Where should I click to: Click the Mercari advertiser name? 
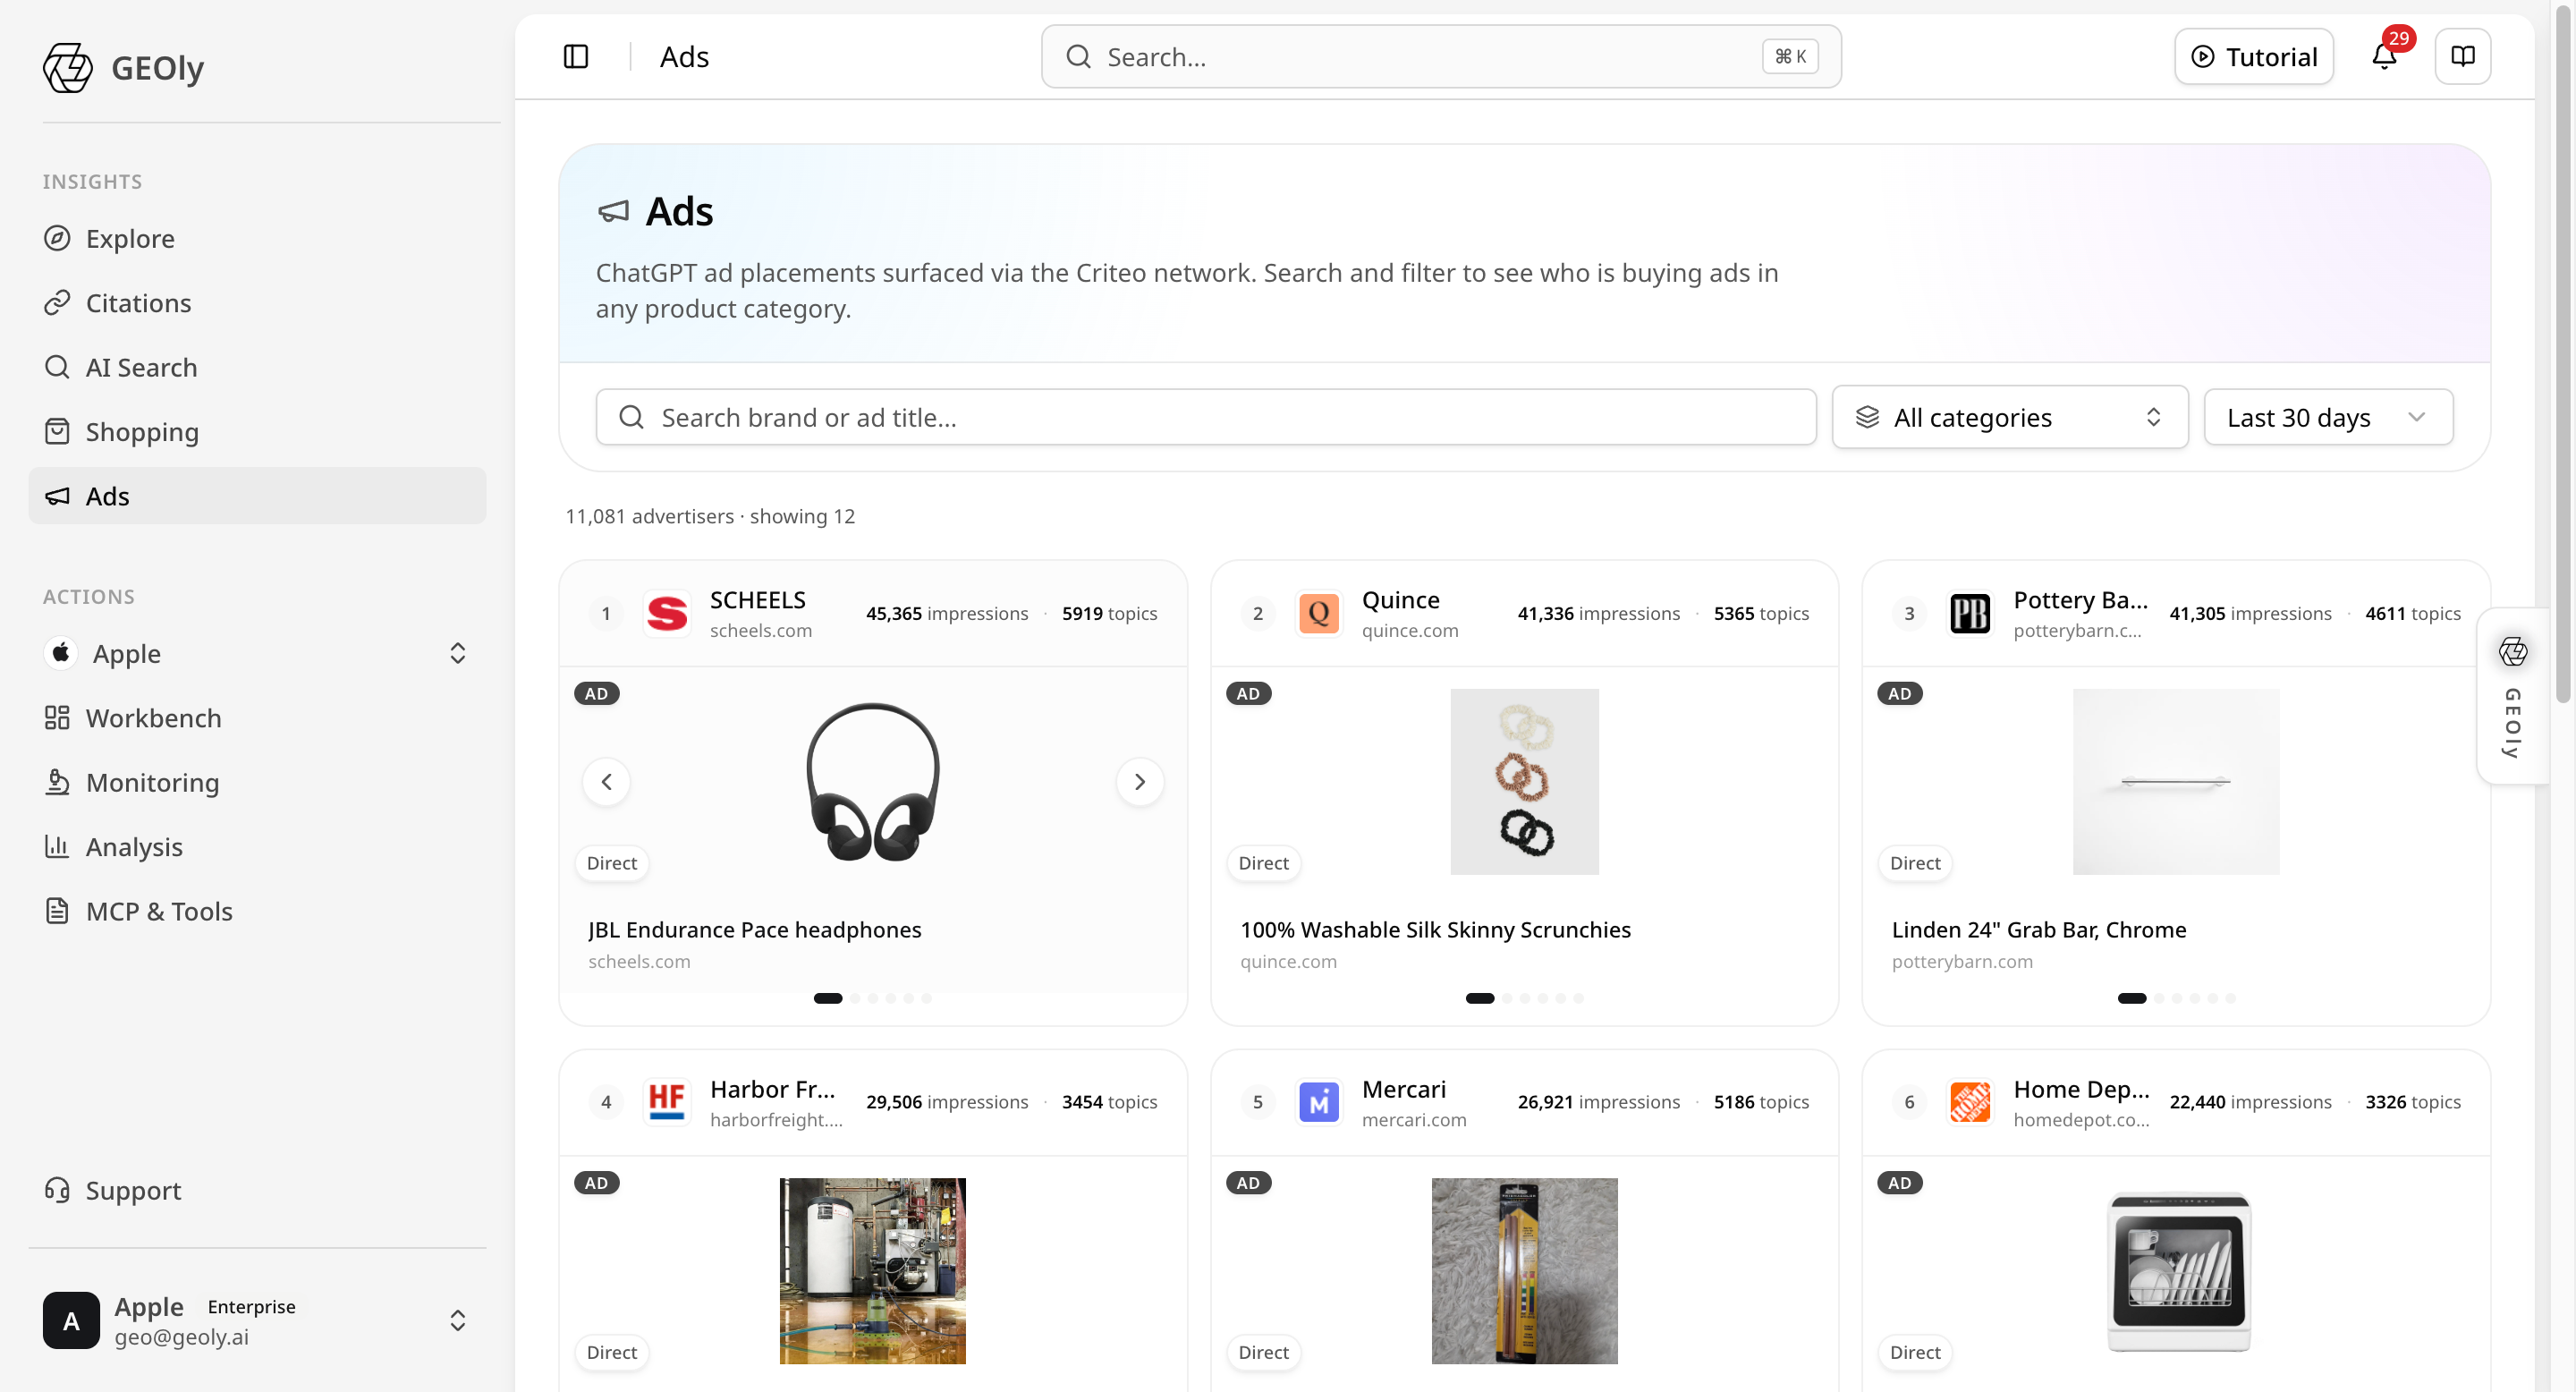click(1404, 1089)
